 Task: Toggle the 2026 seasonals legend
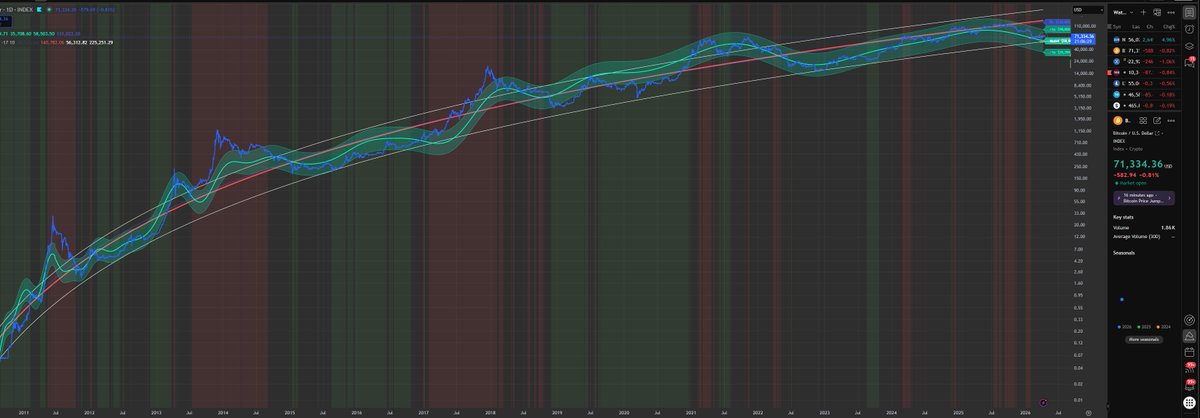point(1125,327)
